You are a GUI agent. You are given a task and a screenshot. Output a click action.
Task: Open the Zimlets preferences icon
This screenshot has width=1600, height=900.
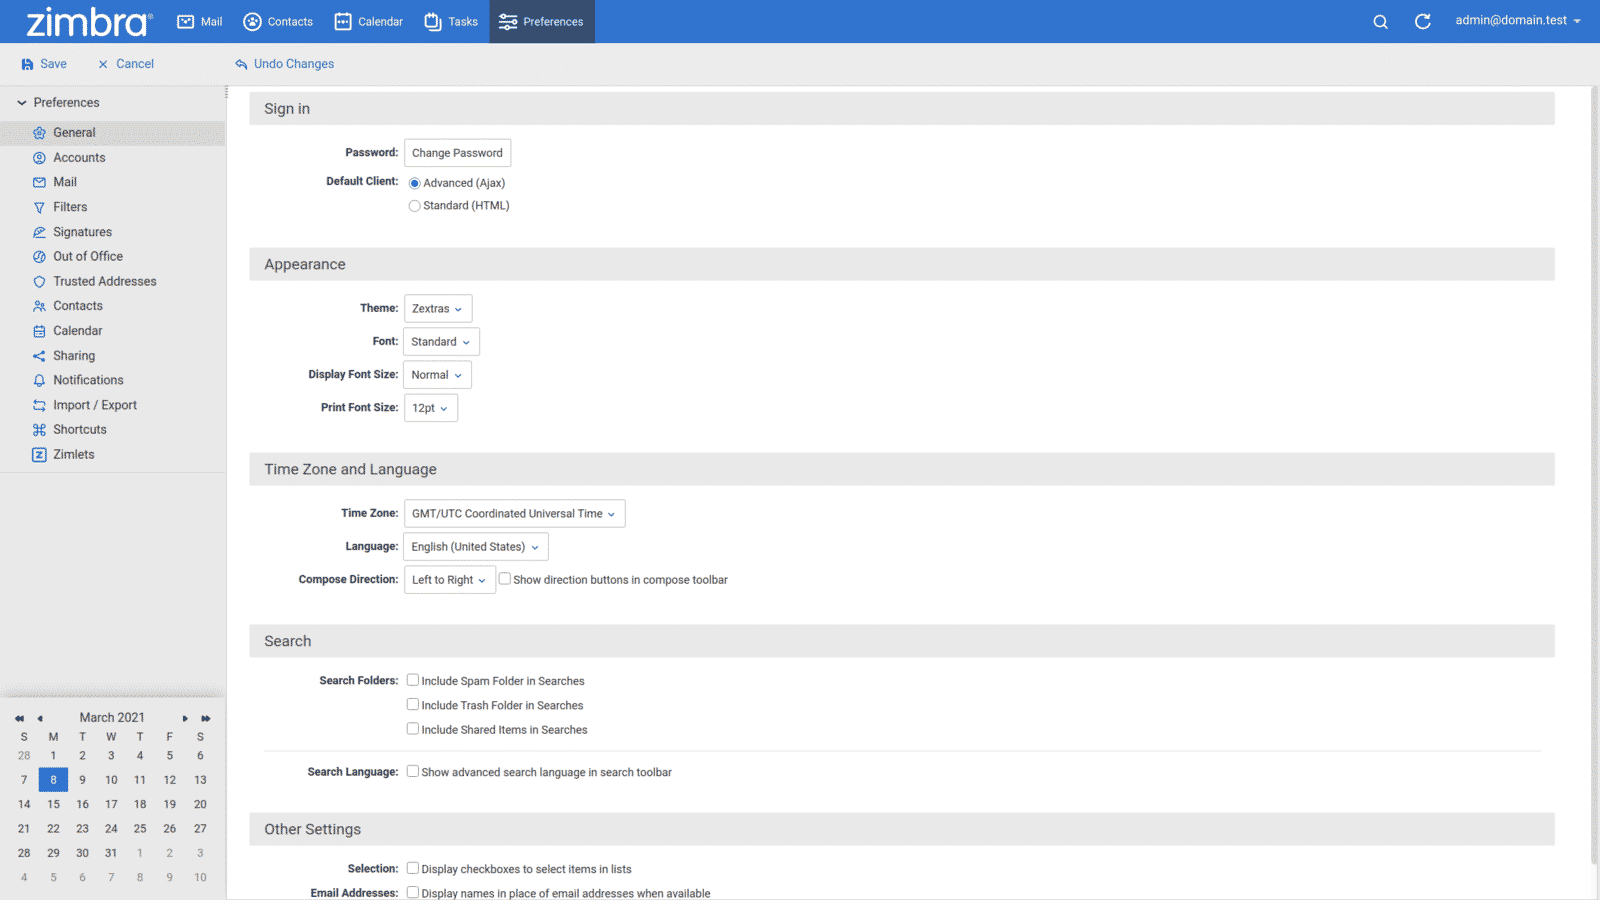coord(39,454)
